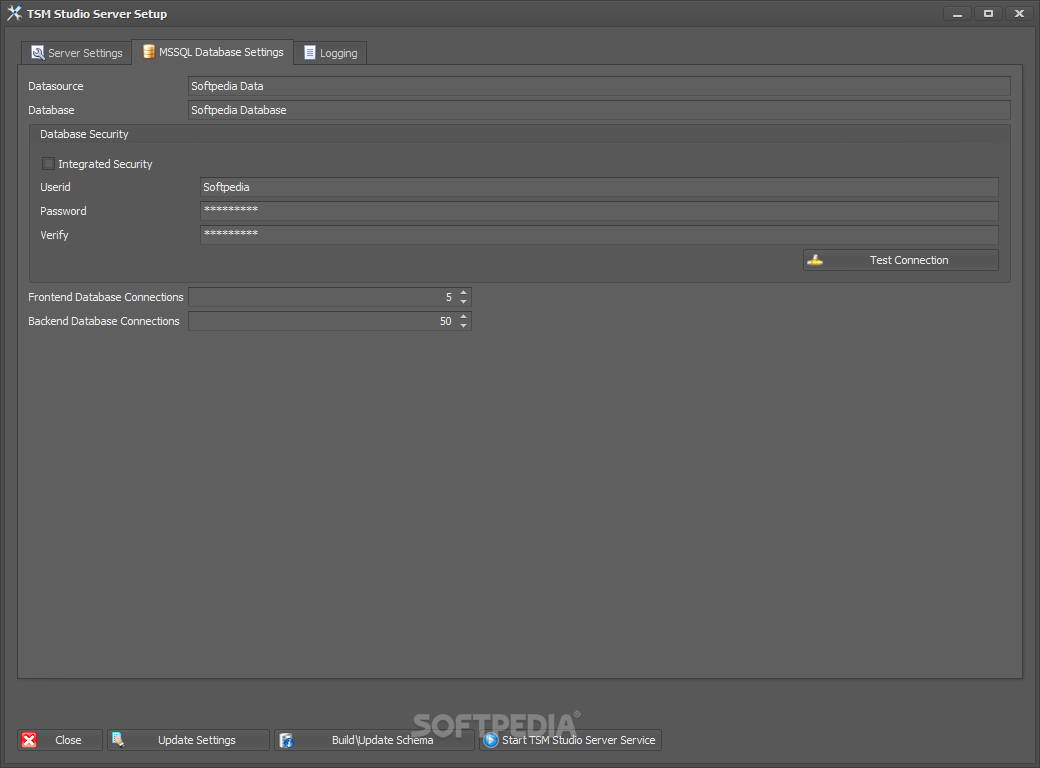Click the MSSQL database cylinder icon
Screen dimensions: 1040x768
click(149, 52)
